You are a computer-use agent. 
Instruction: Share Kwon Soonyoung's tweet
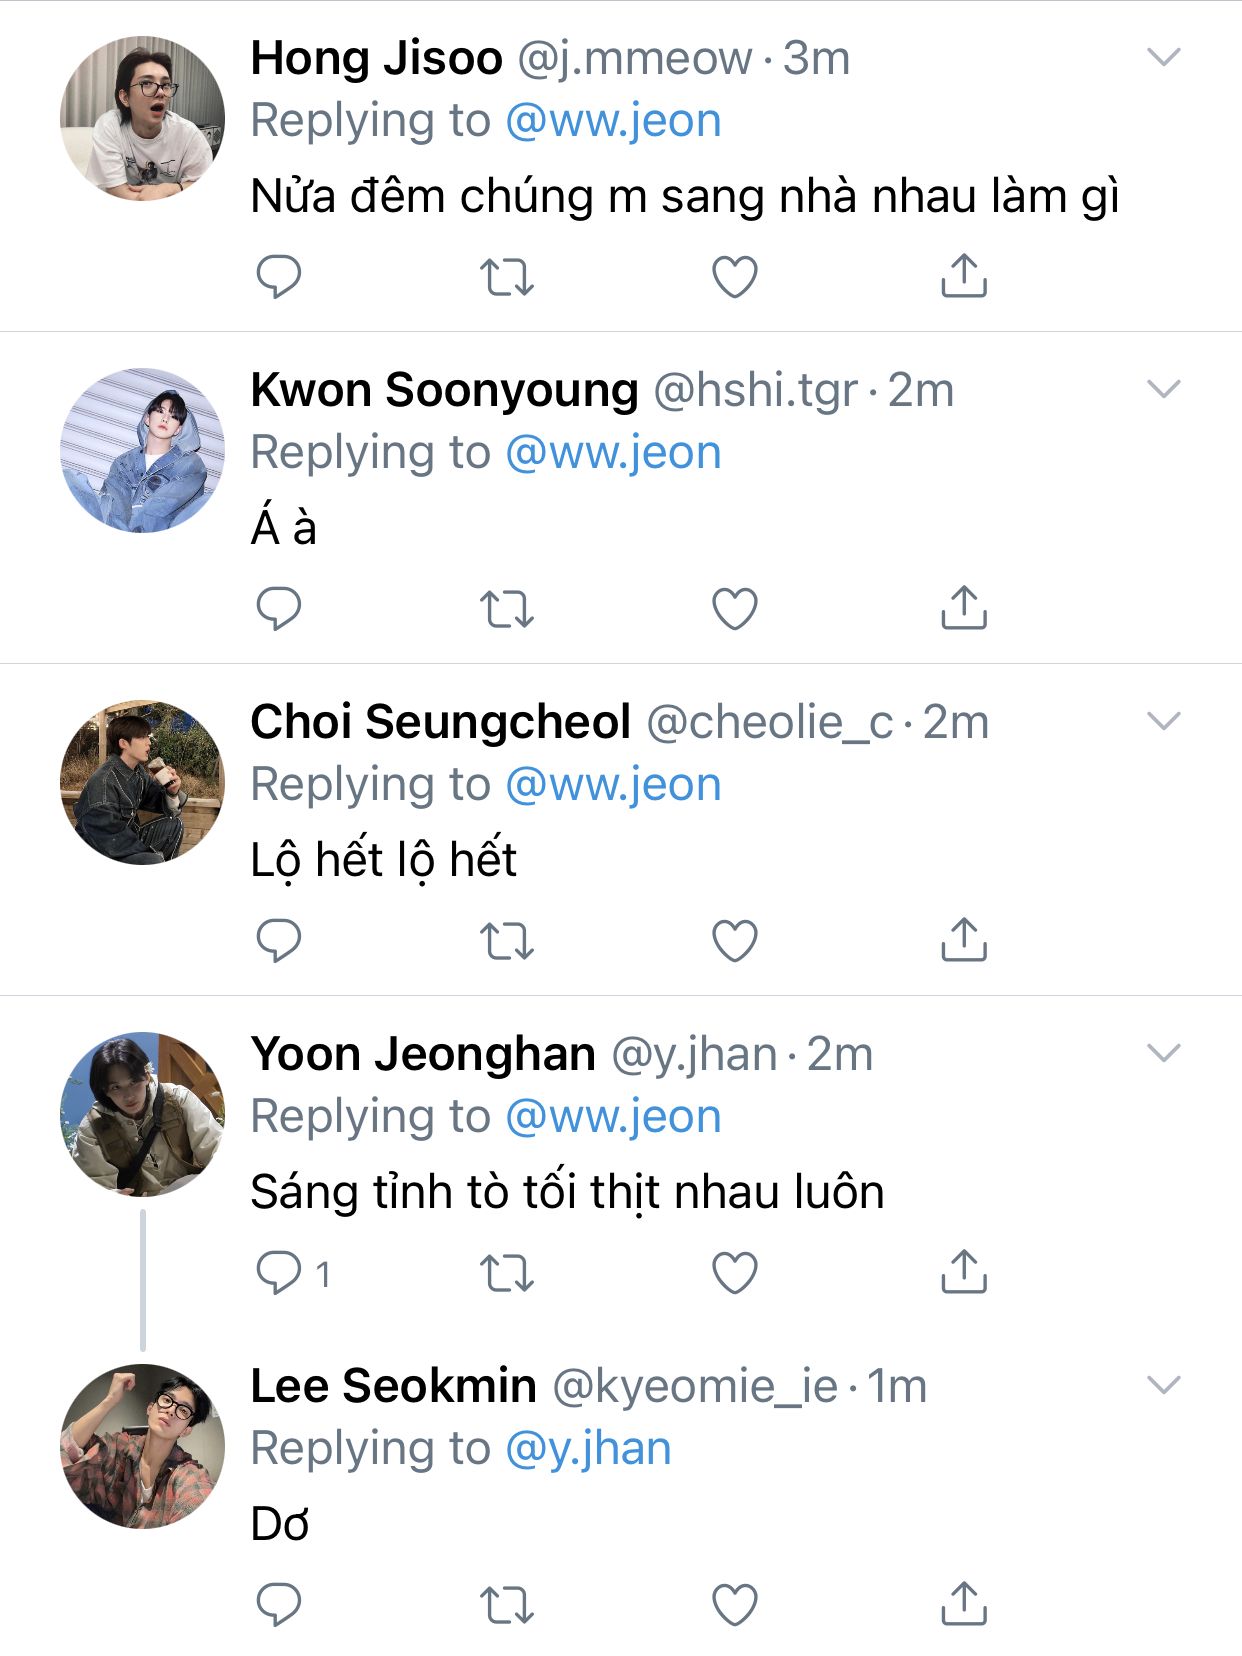coord(963,608)
